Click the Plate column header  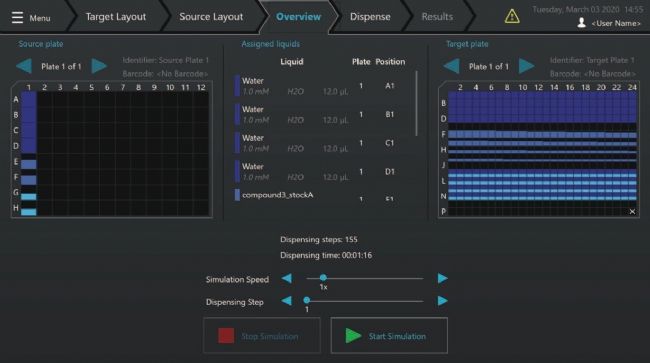361,62
